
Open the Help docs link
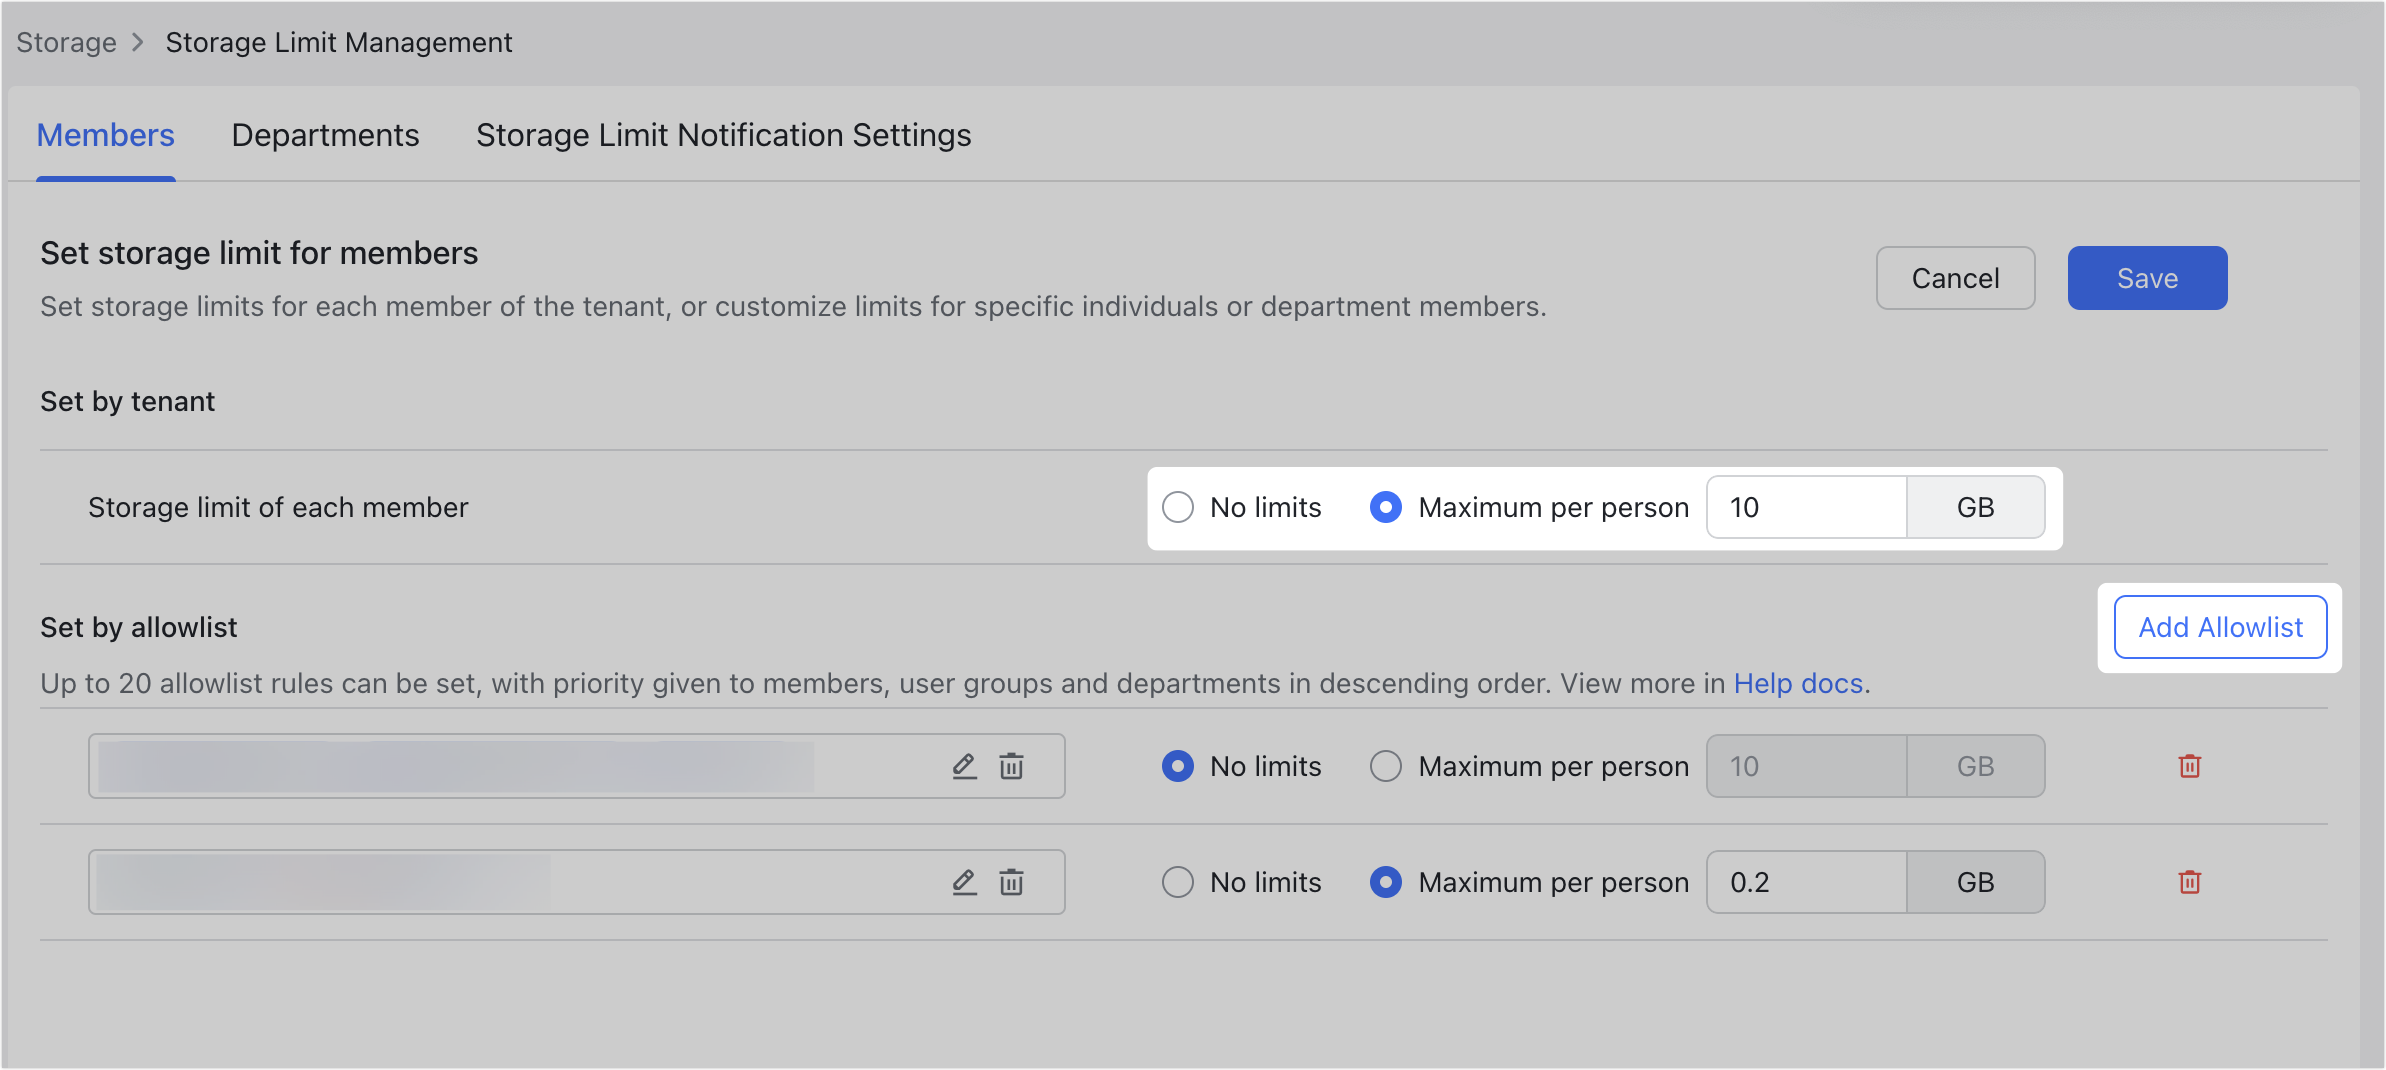coord(1798,683)
